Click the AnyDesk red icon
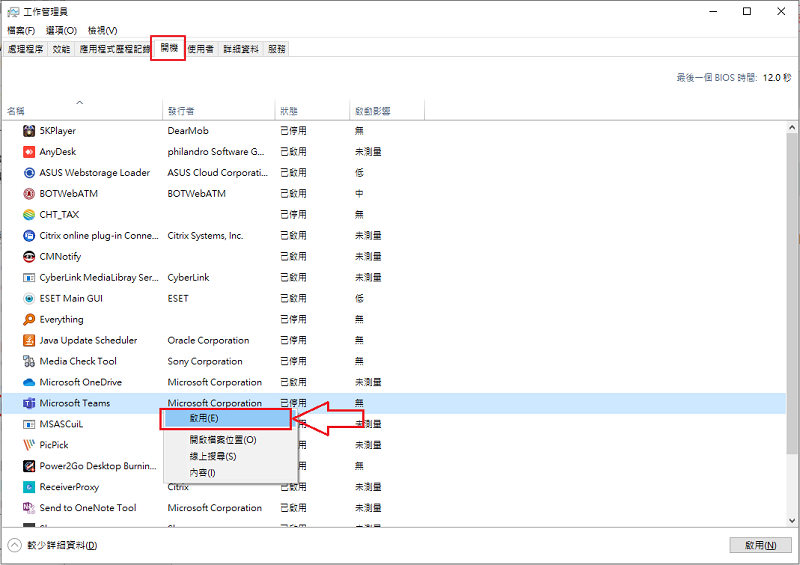The image size is (800, 565). point(29,152)
